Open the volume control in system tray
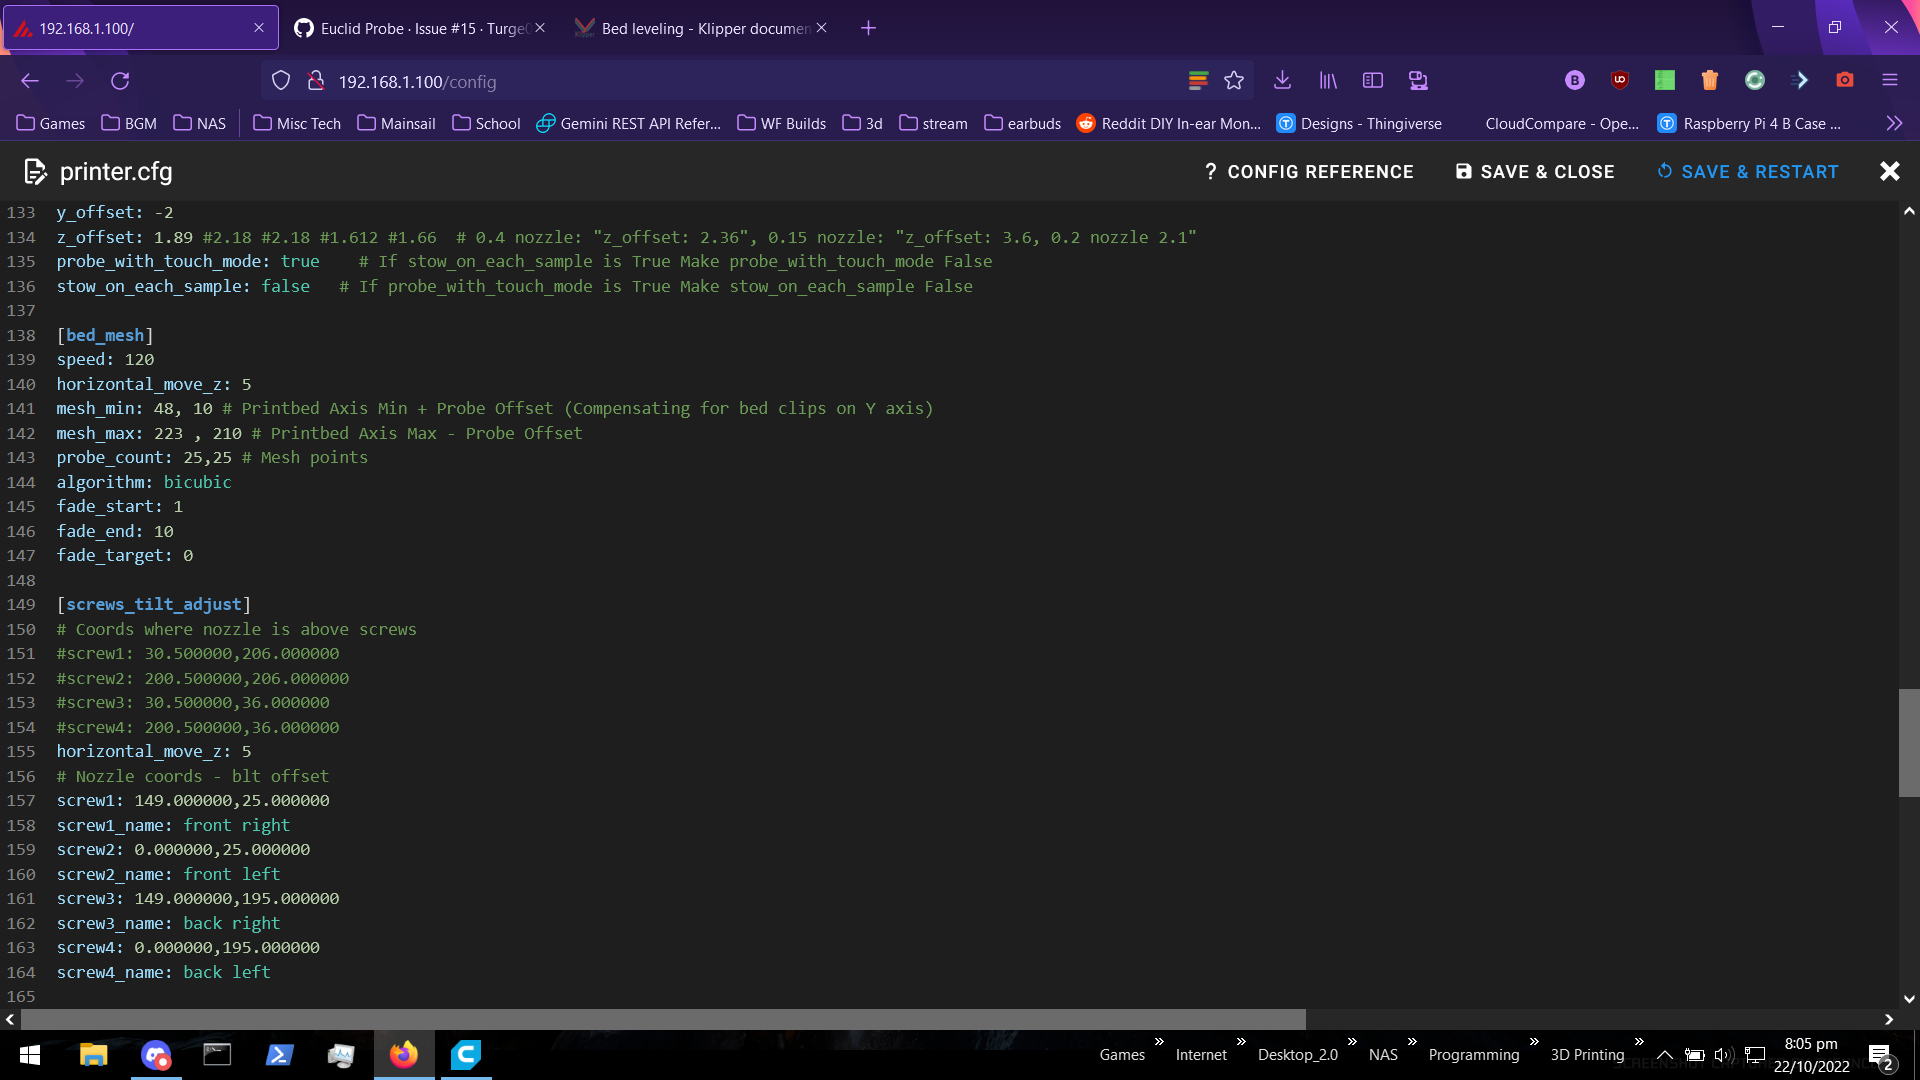Viewport: 1920px width, 1080px height. point(1722,1055)
